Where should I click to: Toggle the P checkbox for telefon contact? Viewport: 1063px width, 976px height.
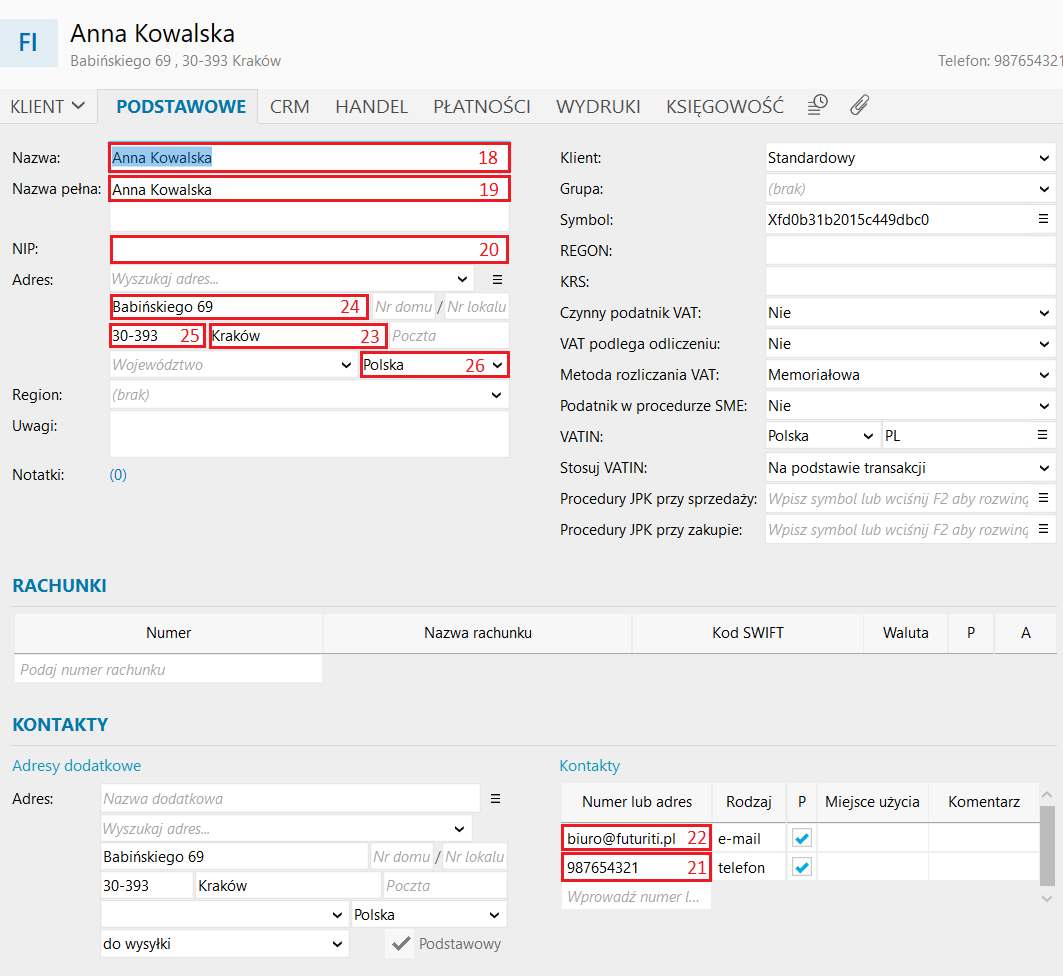801,868
